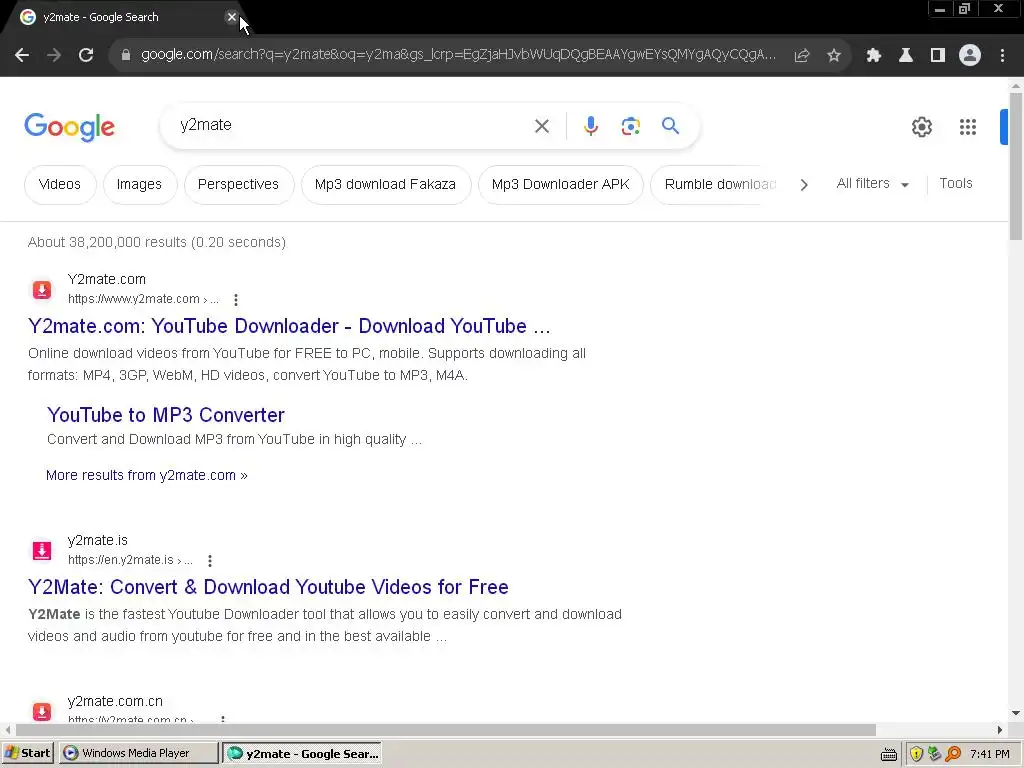The height and width of the screenshot is (768, 1024).
Task: Open YouTube to MP3 Converter sitelink
Action: point(166,415)
